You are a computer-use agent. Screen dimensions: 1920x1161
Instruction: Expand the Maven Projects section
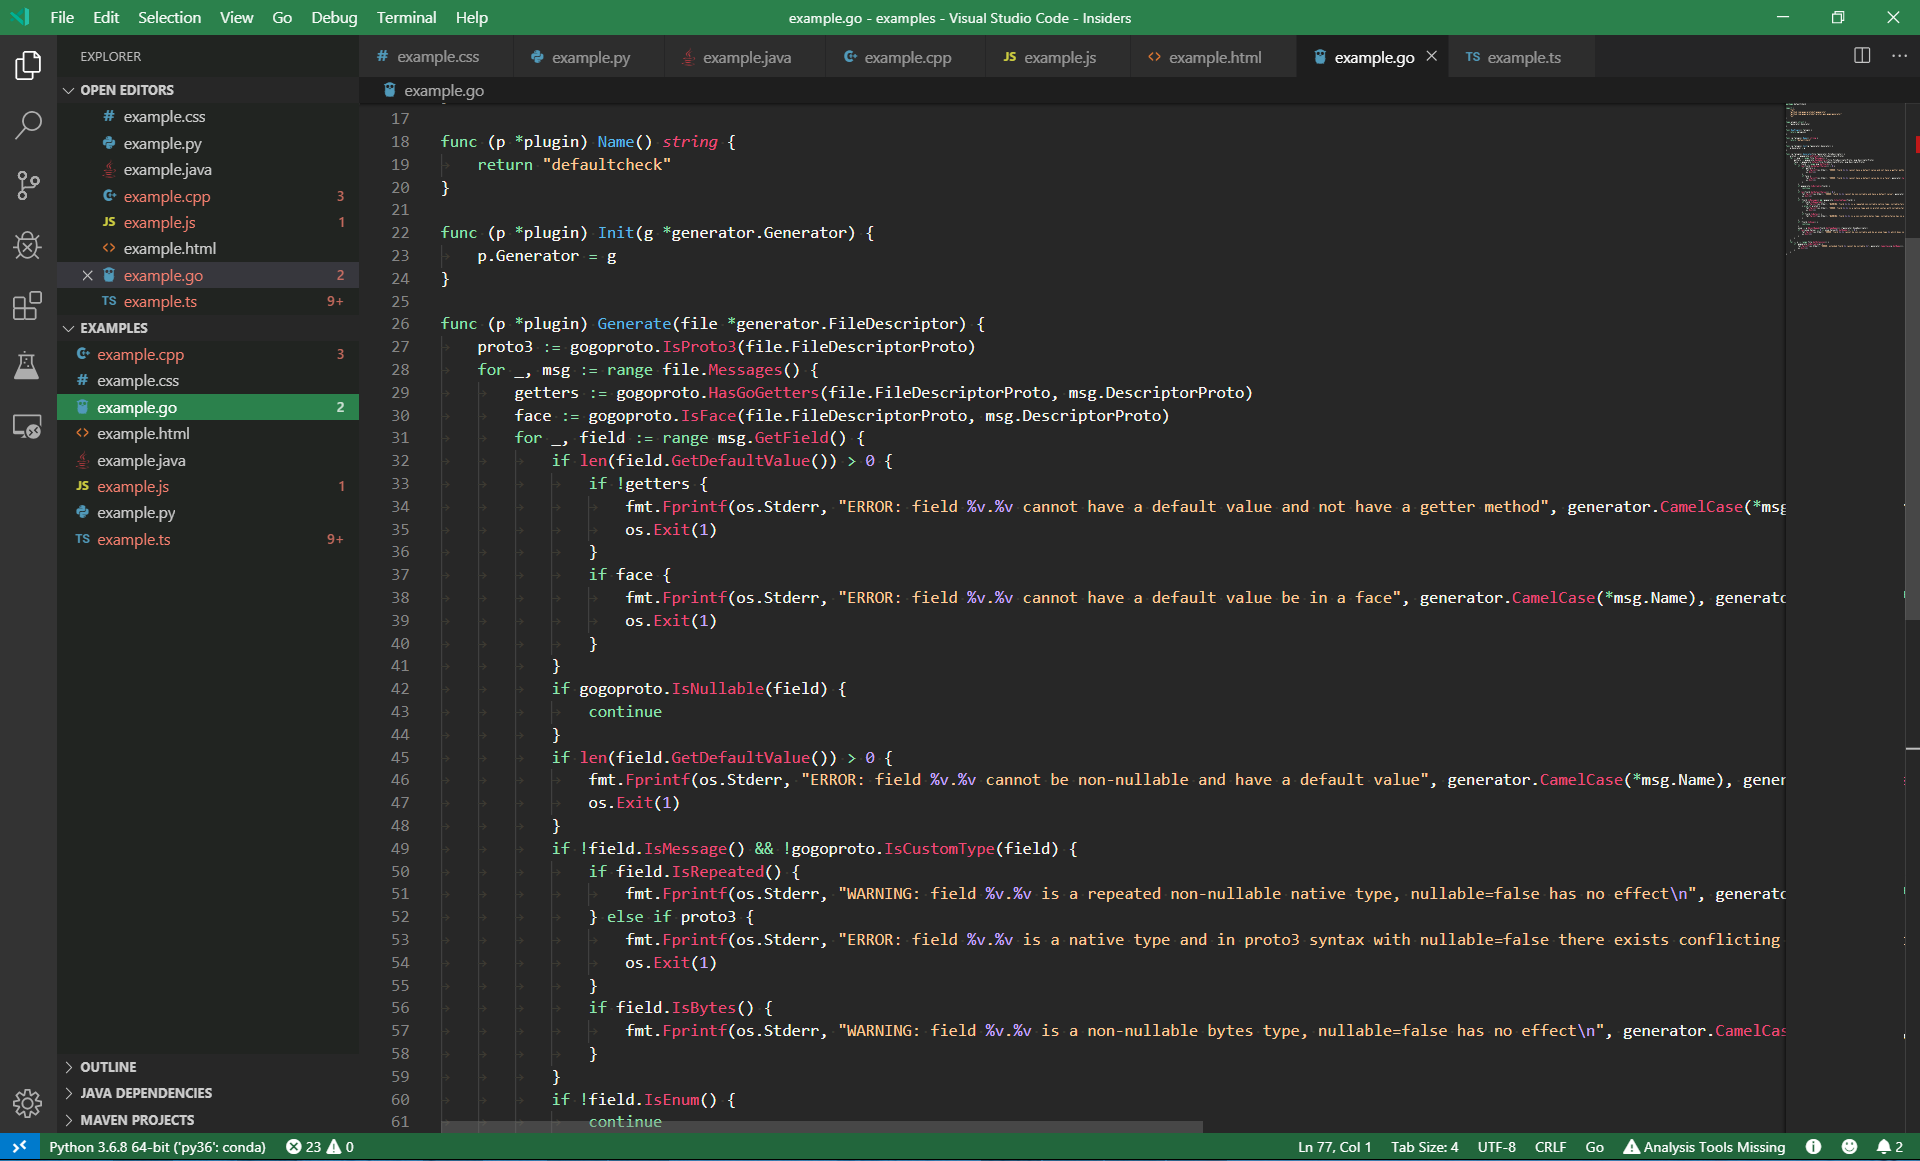[137, 1120]
